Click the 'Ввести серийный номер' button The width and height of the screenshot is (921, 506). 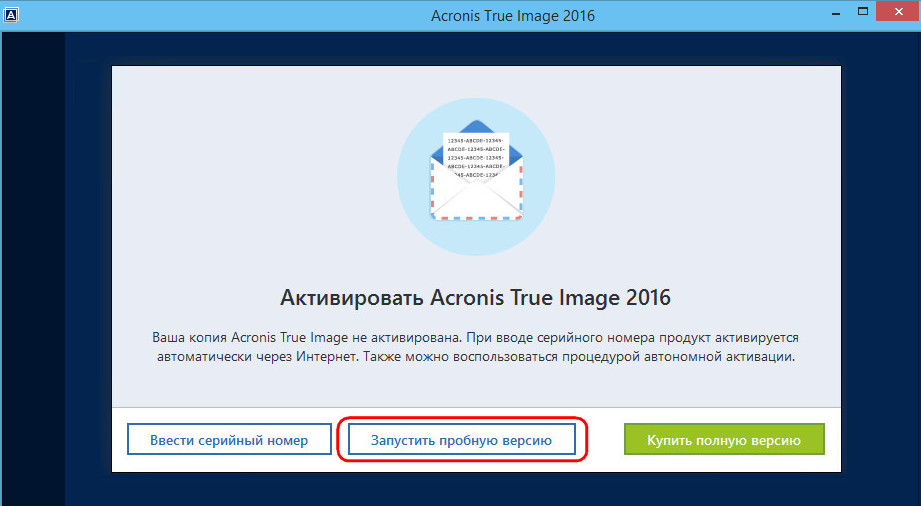[229, 440]
